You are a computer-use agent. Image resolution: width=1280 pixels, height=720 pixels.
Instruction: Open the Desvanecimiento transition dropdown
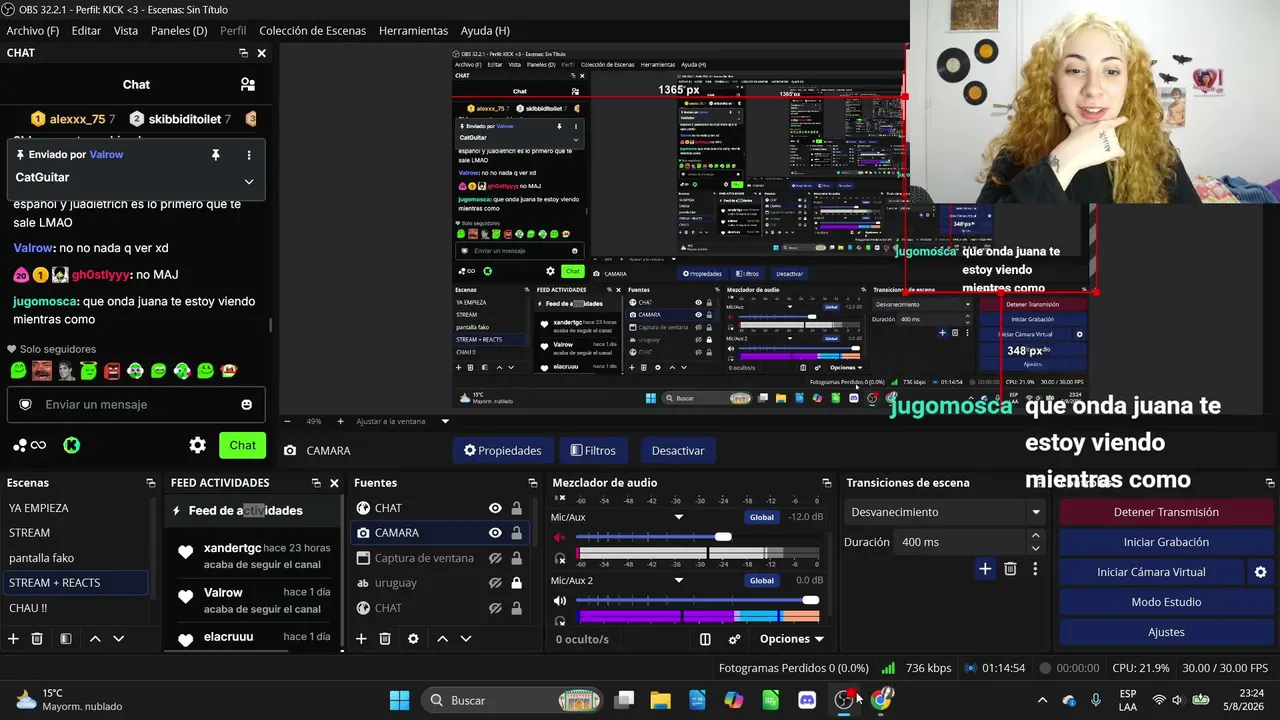[944, 512]
